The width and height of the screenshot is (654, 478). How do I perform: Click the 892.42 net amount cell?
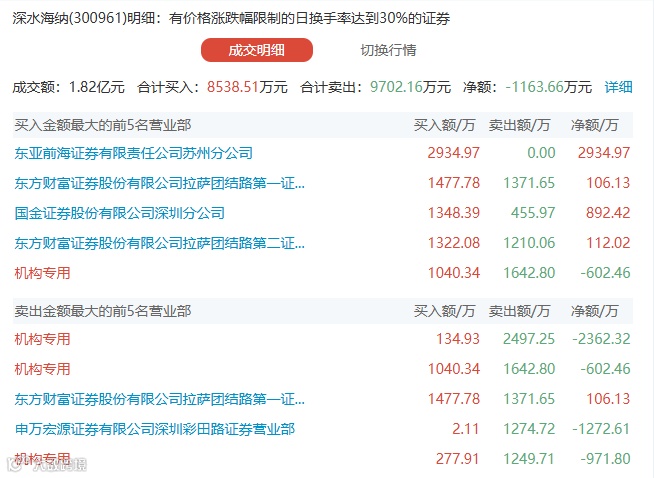click(608, 213)
